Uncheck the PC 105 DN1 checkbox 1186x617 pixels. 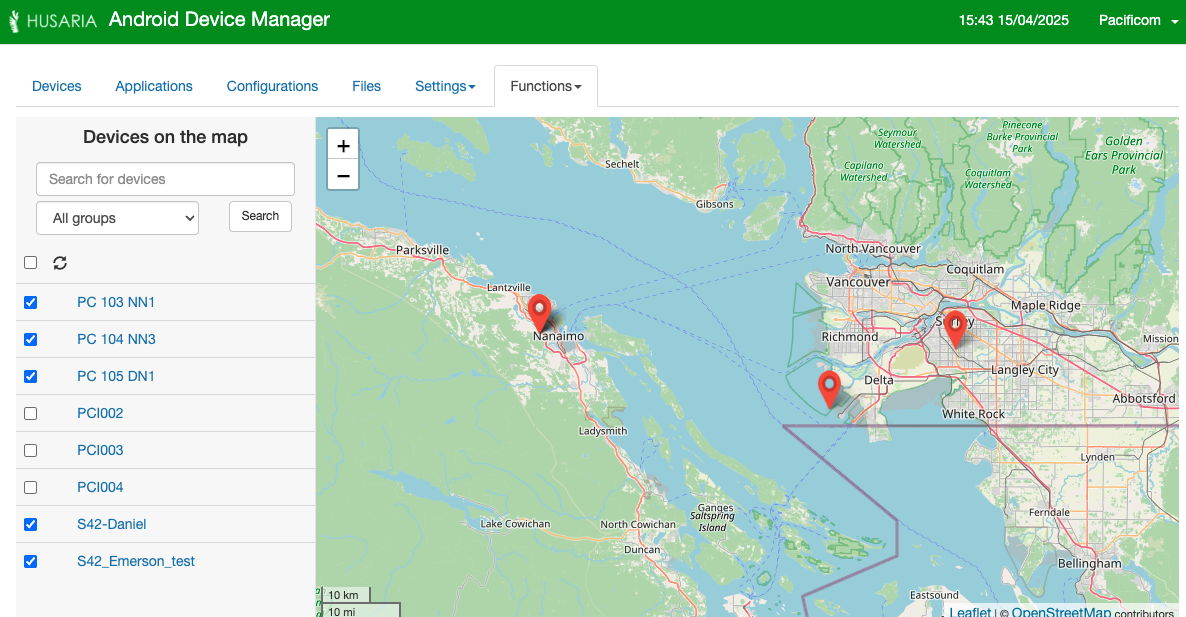(x=30, y=377)
